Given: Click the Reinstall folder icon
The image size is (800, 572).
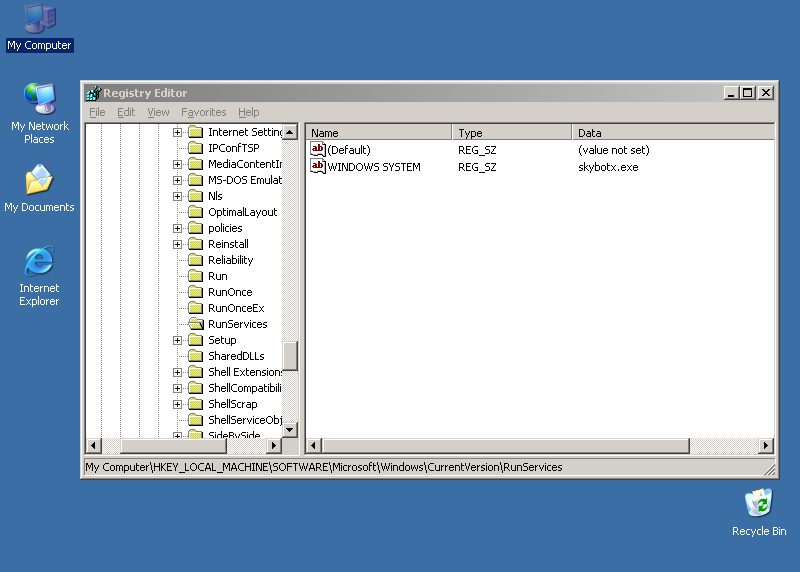Looking at the screenshot, I should click(195, 244).
